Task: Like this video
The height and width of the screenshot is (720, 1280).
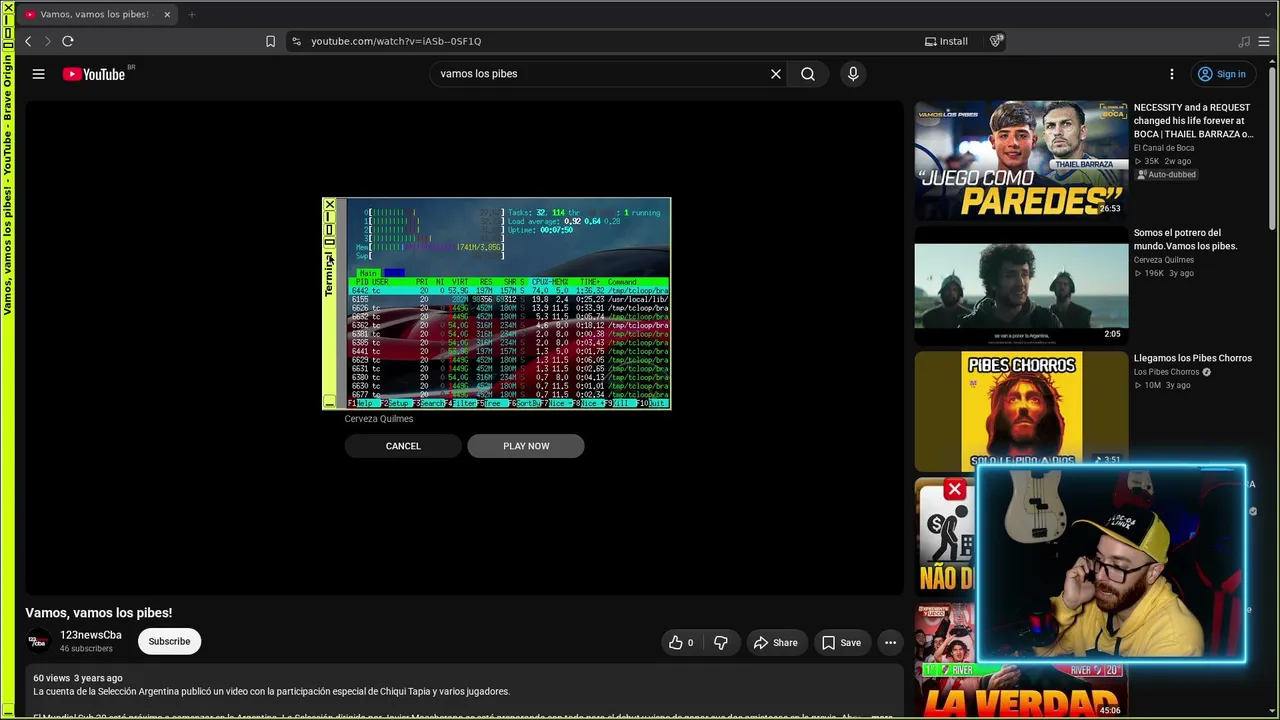Action: click(682, 643)
